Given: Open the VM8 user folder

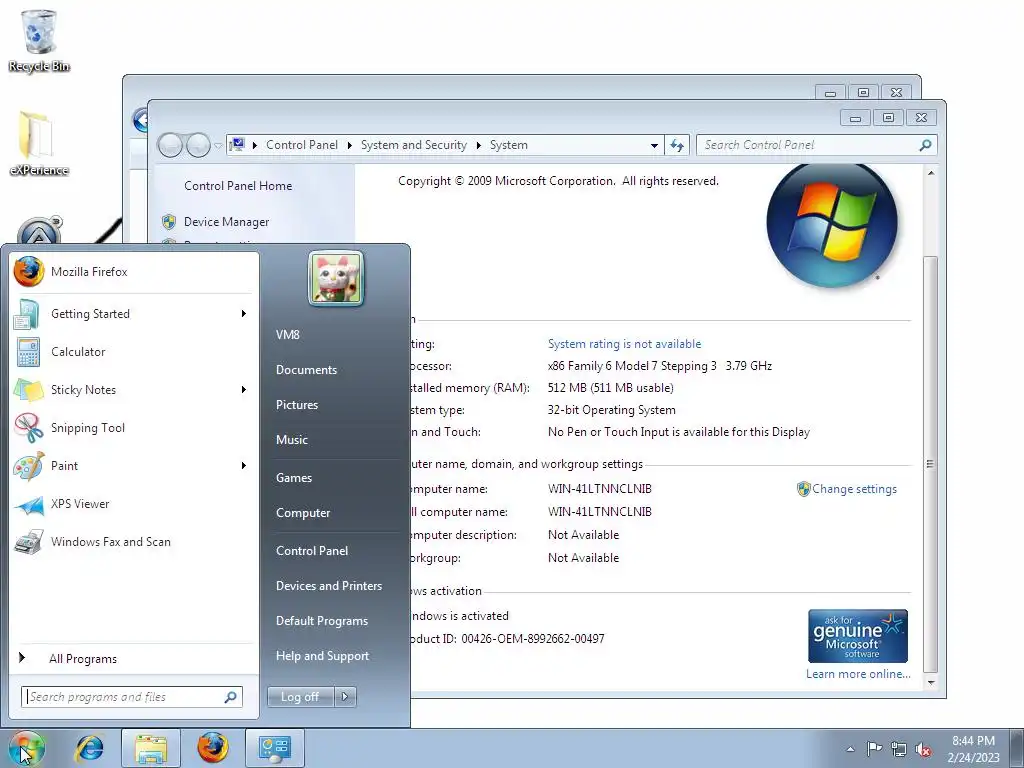Looking at the screenshot, I should point(287,334).
